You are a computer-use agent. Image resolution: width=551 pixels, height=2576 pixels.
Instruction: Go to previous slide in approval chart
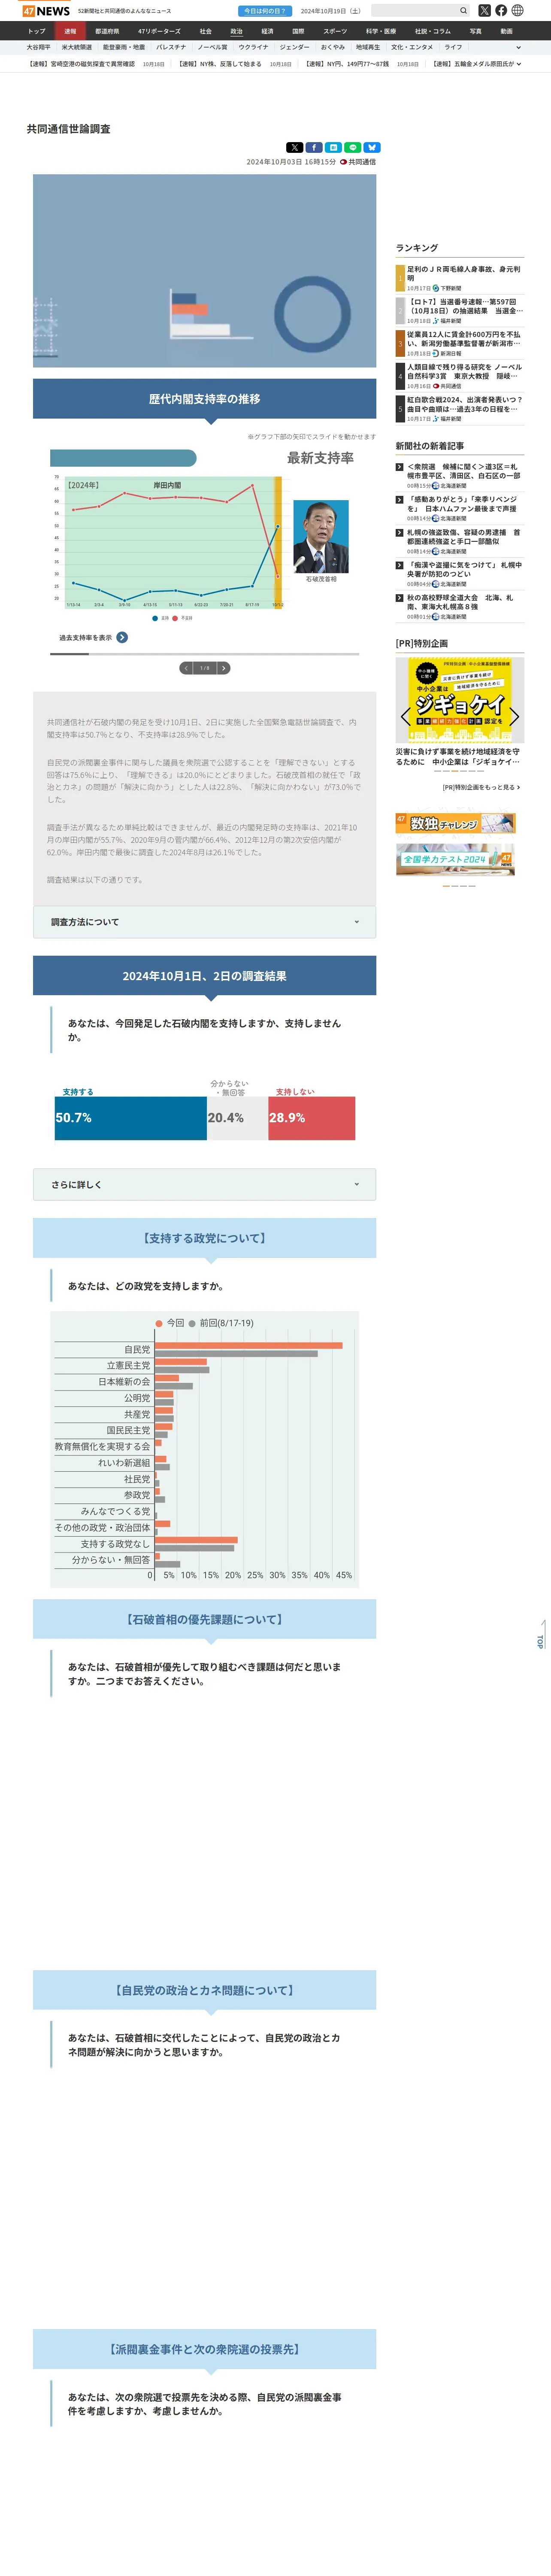point(186,668)
